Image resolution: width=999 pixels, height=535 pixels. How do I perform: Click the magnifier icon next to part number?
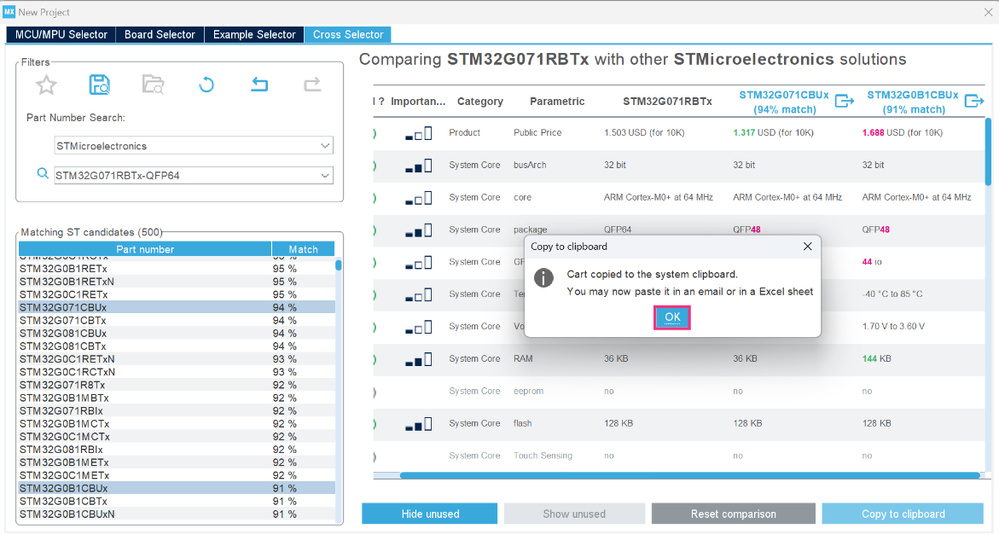coord(42,173)
